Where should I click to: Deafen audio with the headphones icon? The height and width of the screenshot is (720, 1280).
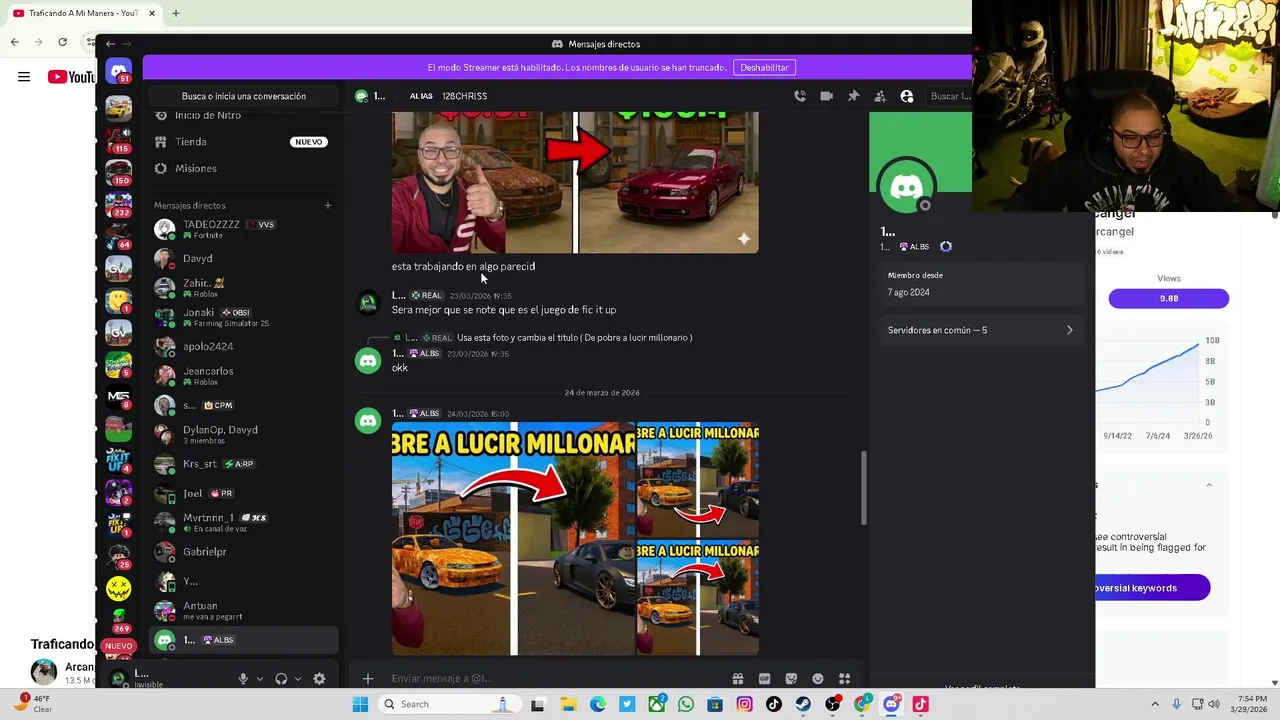point(281,679)
